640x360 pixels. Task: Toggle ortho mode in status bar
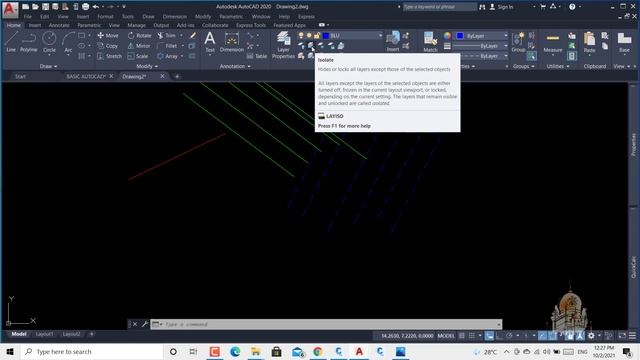tap(499, 336)
